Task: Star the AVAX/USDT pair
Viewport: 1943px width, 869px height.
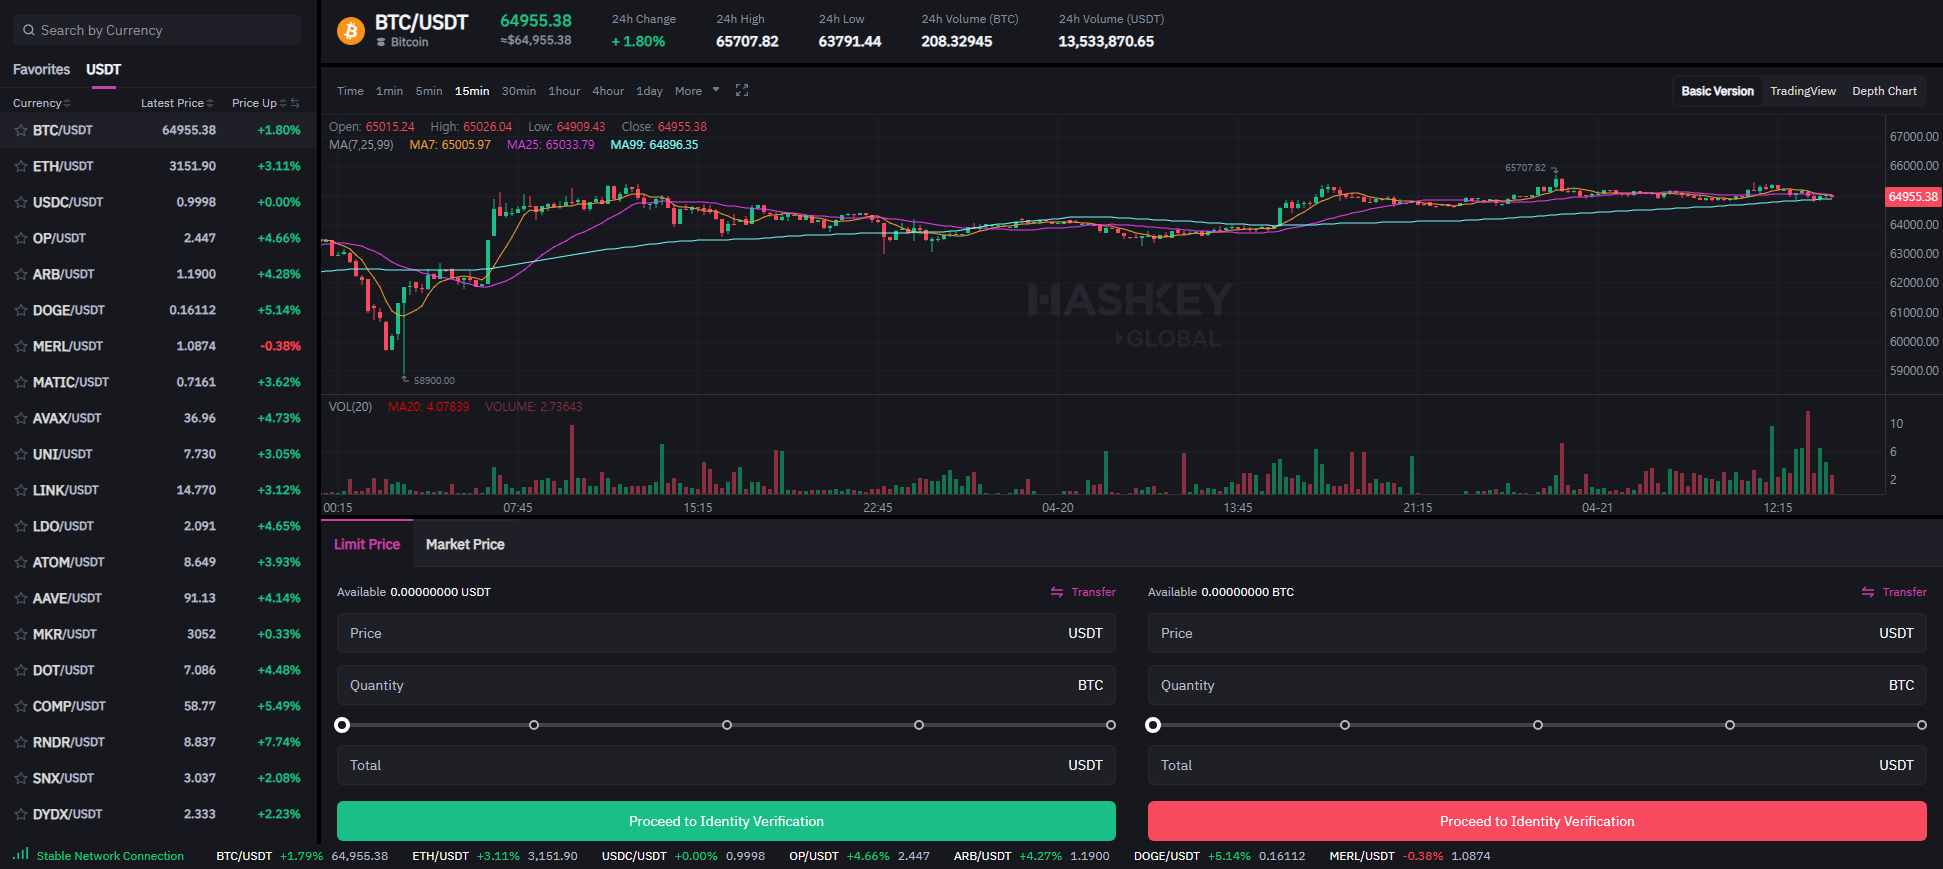Action: point(21,418)
